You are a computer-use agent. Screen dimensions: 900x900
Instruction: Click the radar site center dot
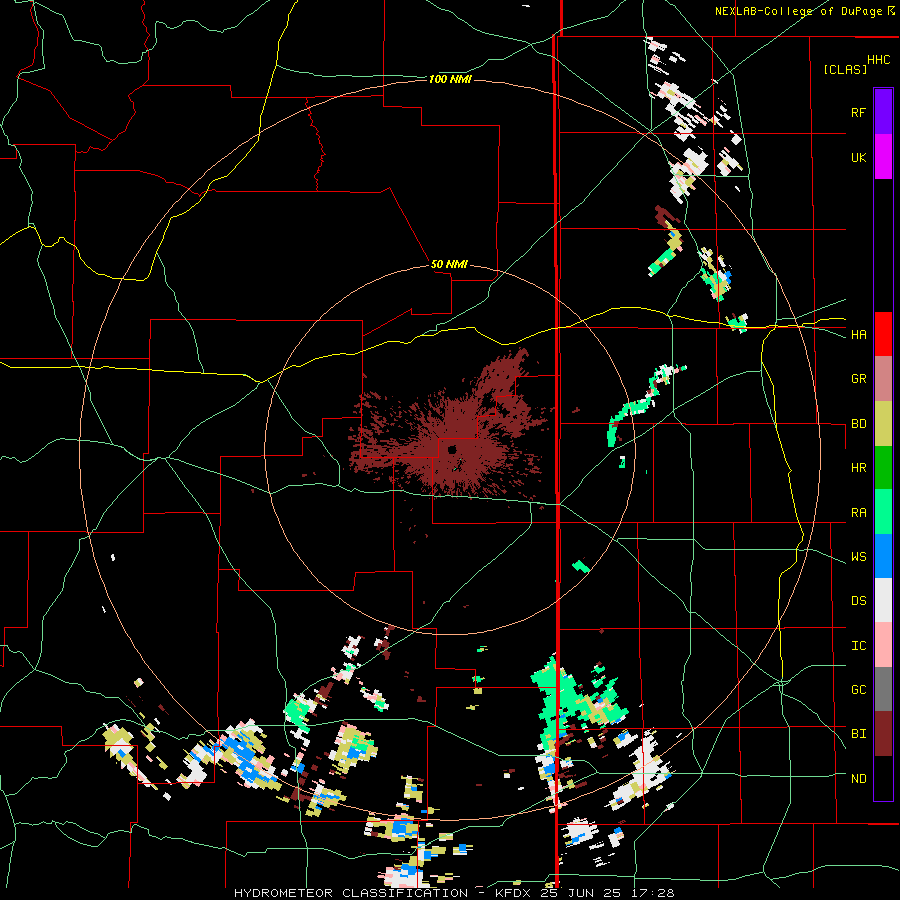coord(452,449)
